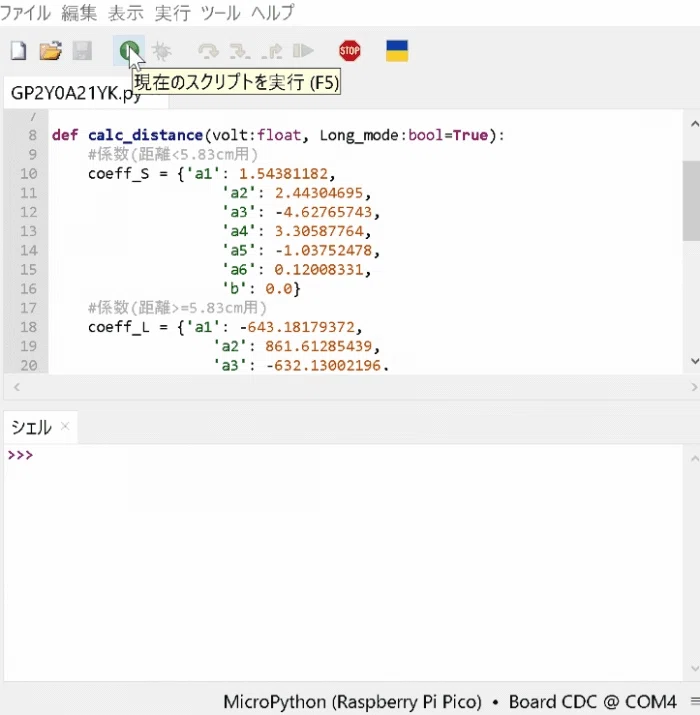
Task: Click on calc_distance function name
Action: pyautogui.click(x=145, y=135)
